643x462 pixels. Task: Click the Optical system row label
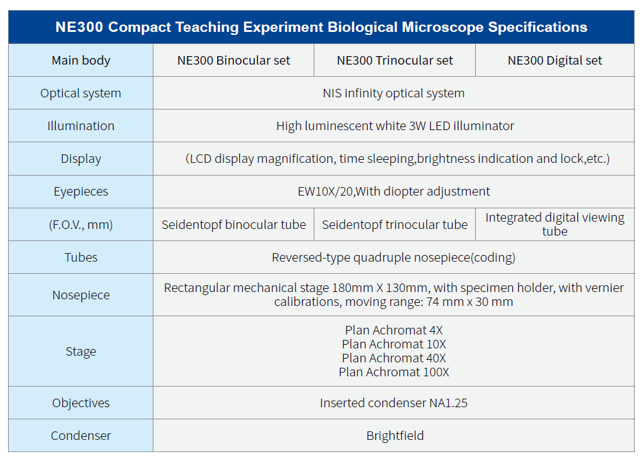(x=81, y=93)
